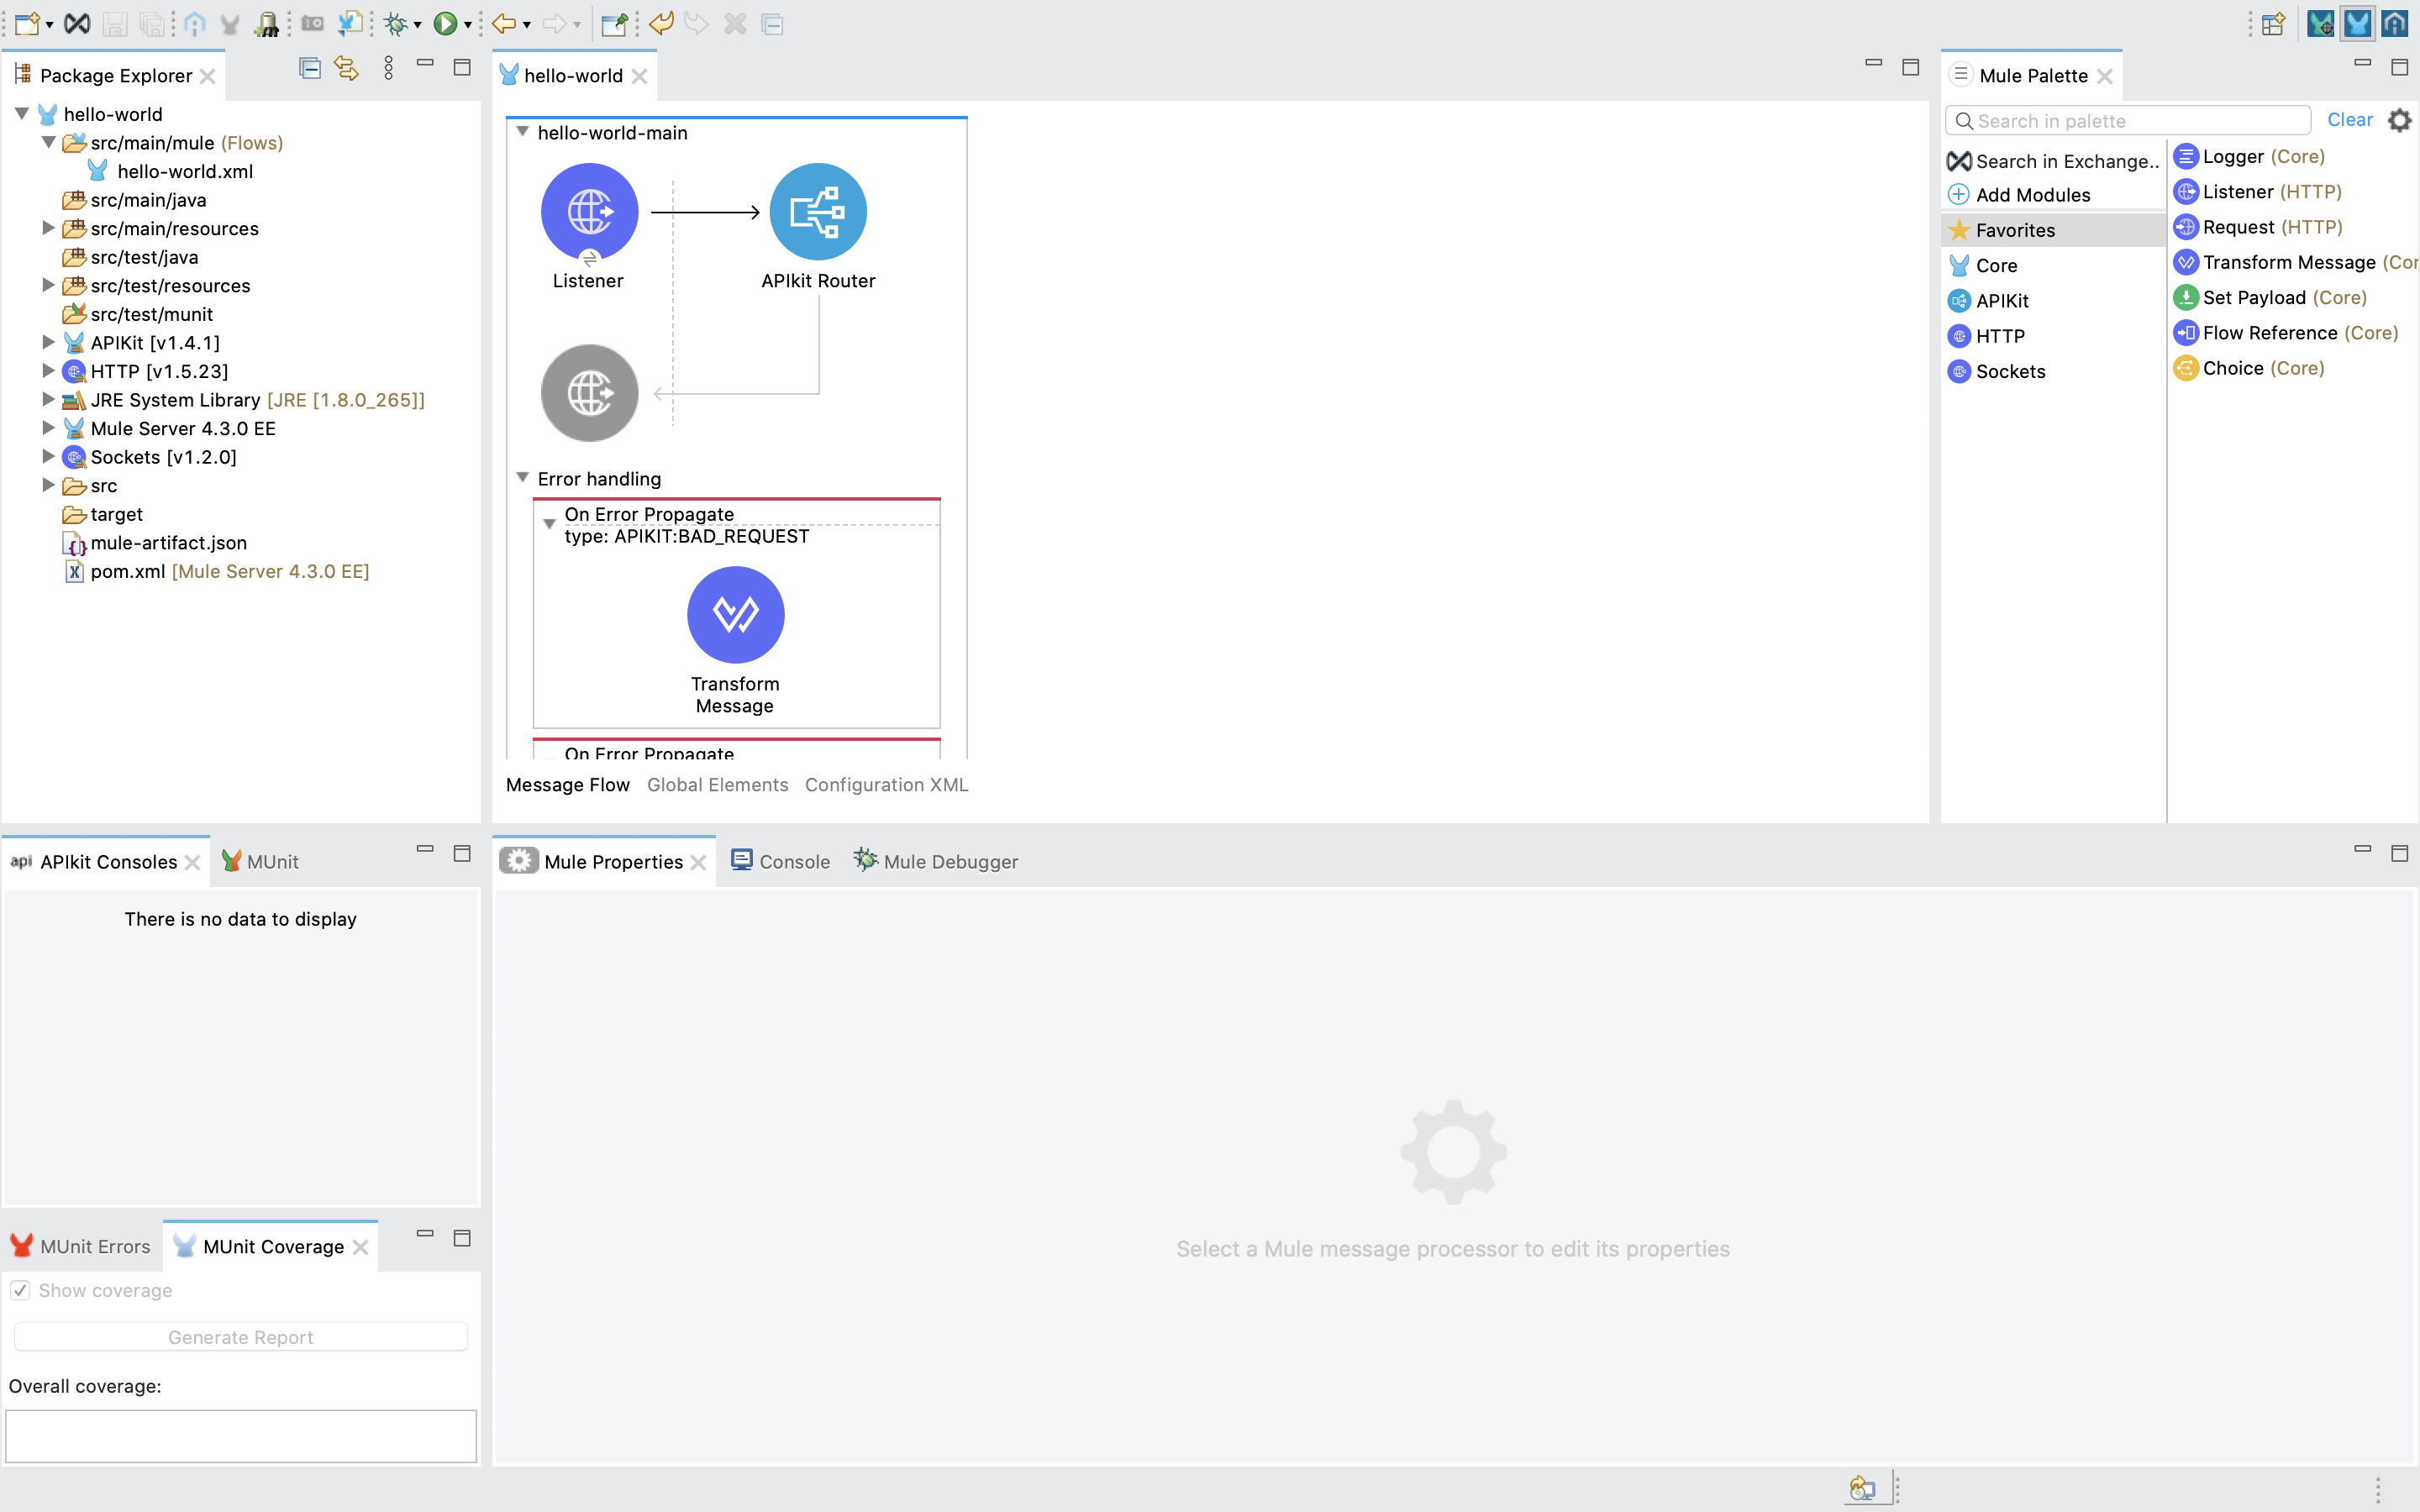Click the jar with plus toolbar icon
The image size is (2420, 1512).
point(267,23)
